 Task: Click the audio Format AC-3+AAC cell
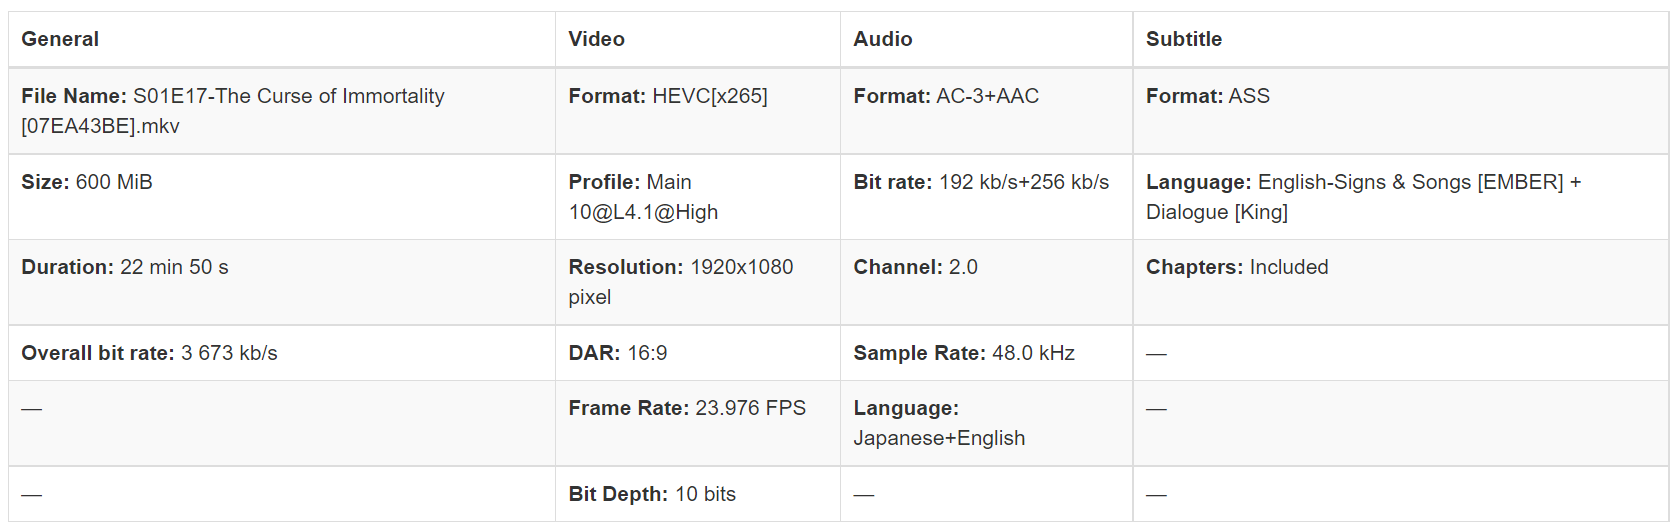[x=945, y=96]
